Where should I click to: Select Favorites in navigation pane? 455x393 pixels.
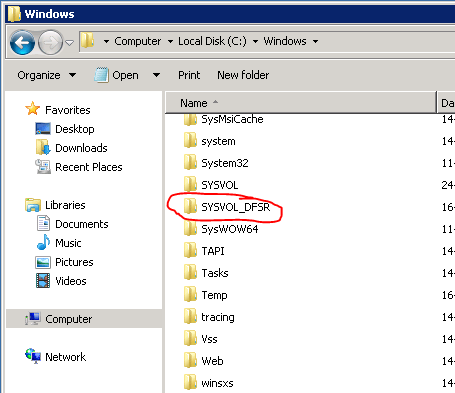pyautogui.click(x=68, y=110)
